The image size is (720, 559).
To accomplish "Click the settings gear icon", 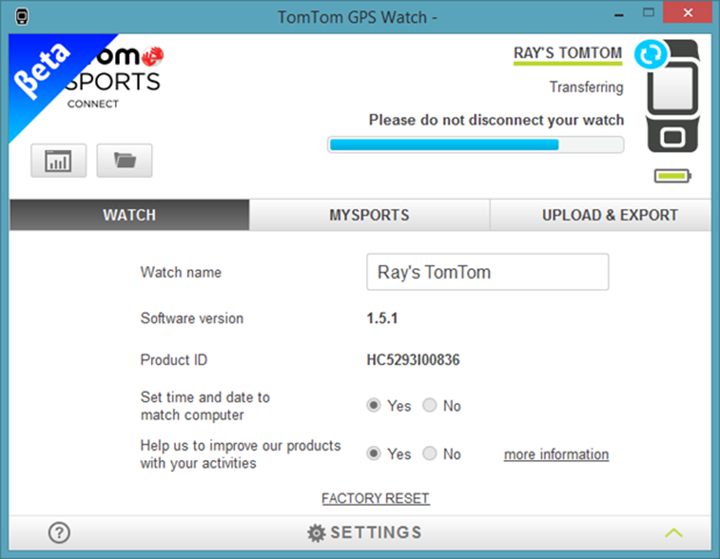I will pyautogui.click(x=316, y=533).
